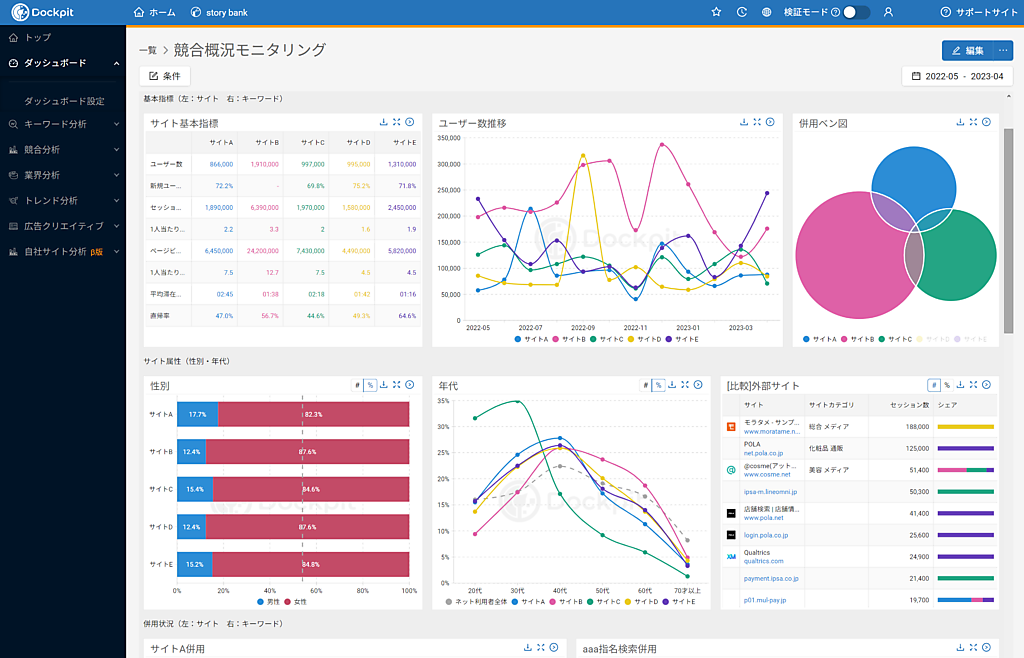1024x658 pixels.
Task: Open the history clock icon in header
Action: point(742,12)
